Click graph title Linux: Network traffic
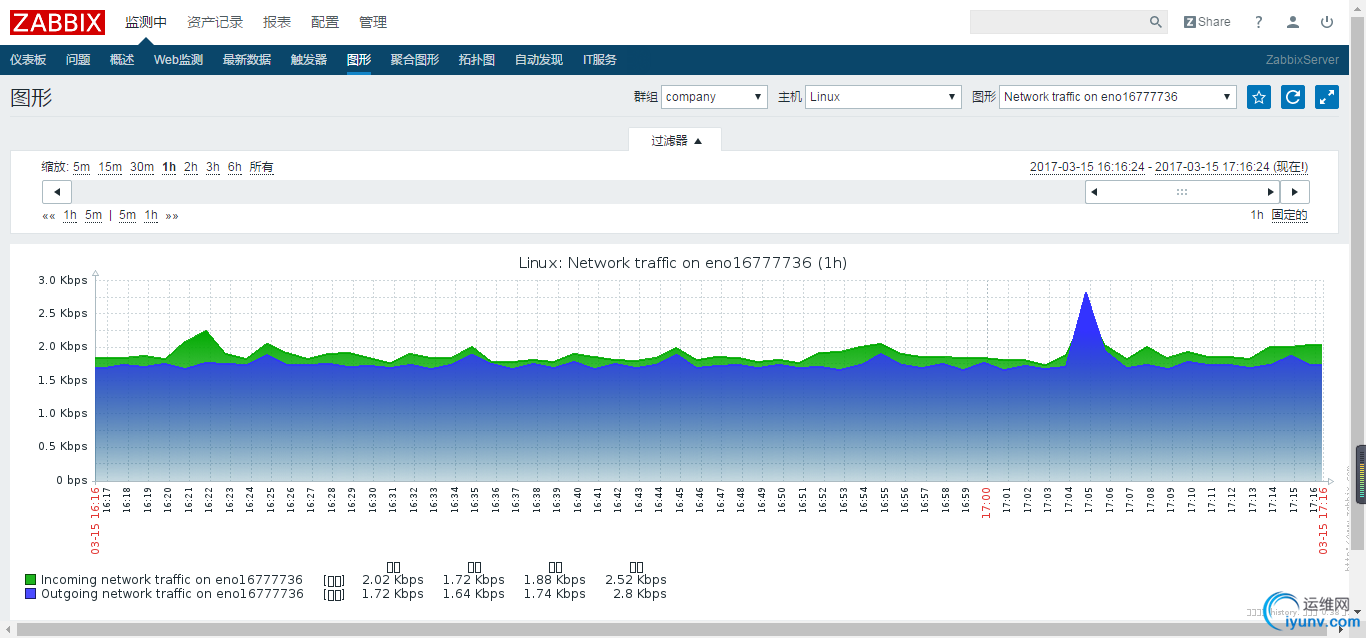1366x638 pixels. [x=683, y=263]
